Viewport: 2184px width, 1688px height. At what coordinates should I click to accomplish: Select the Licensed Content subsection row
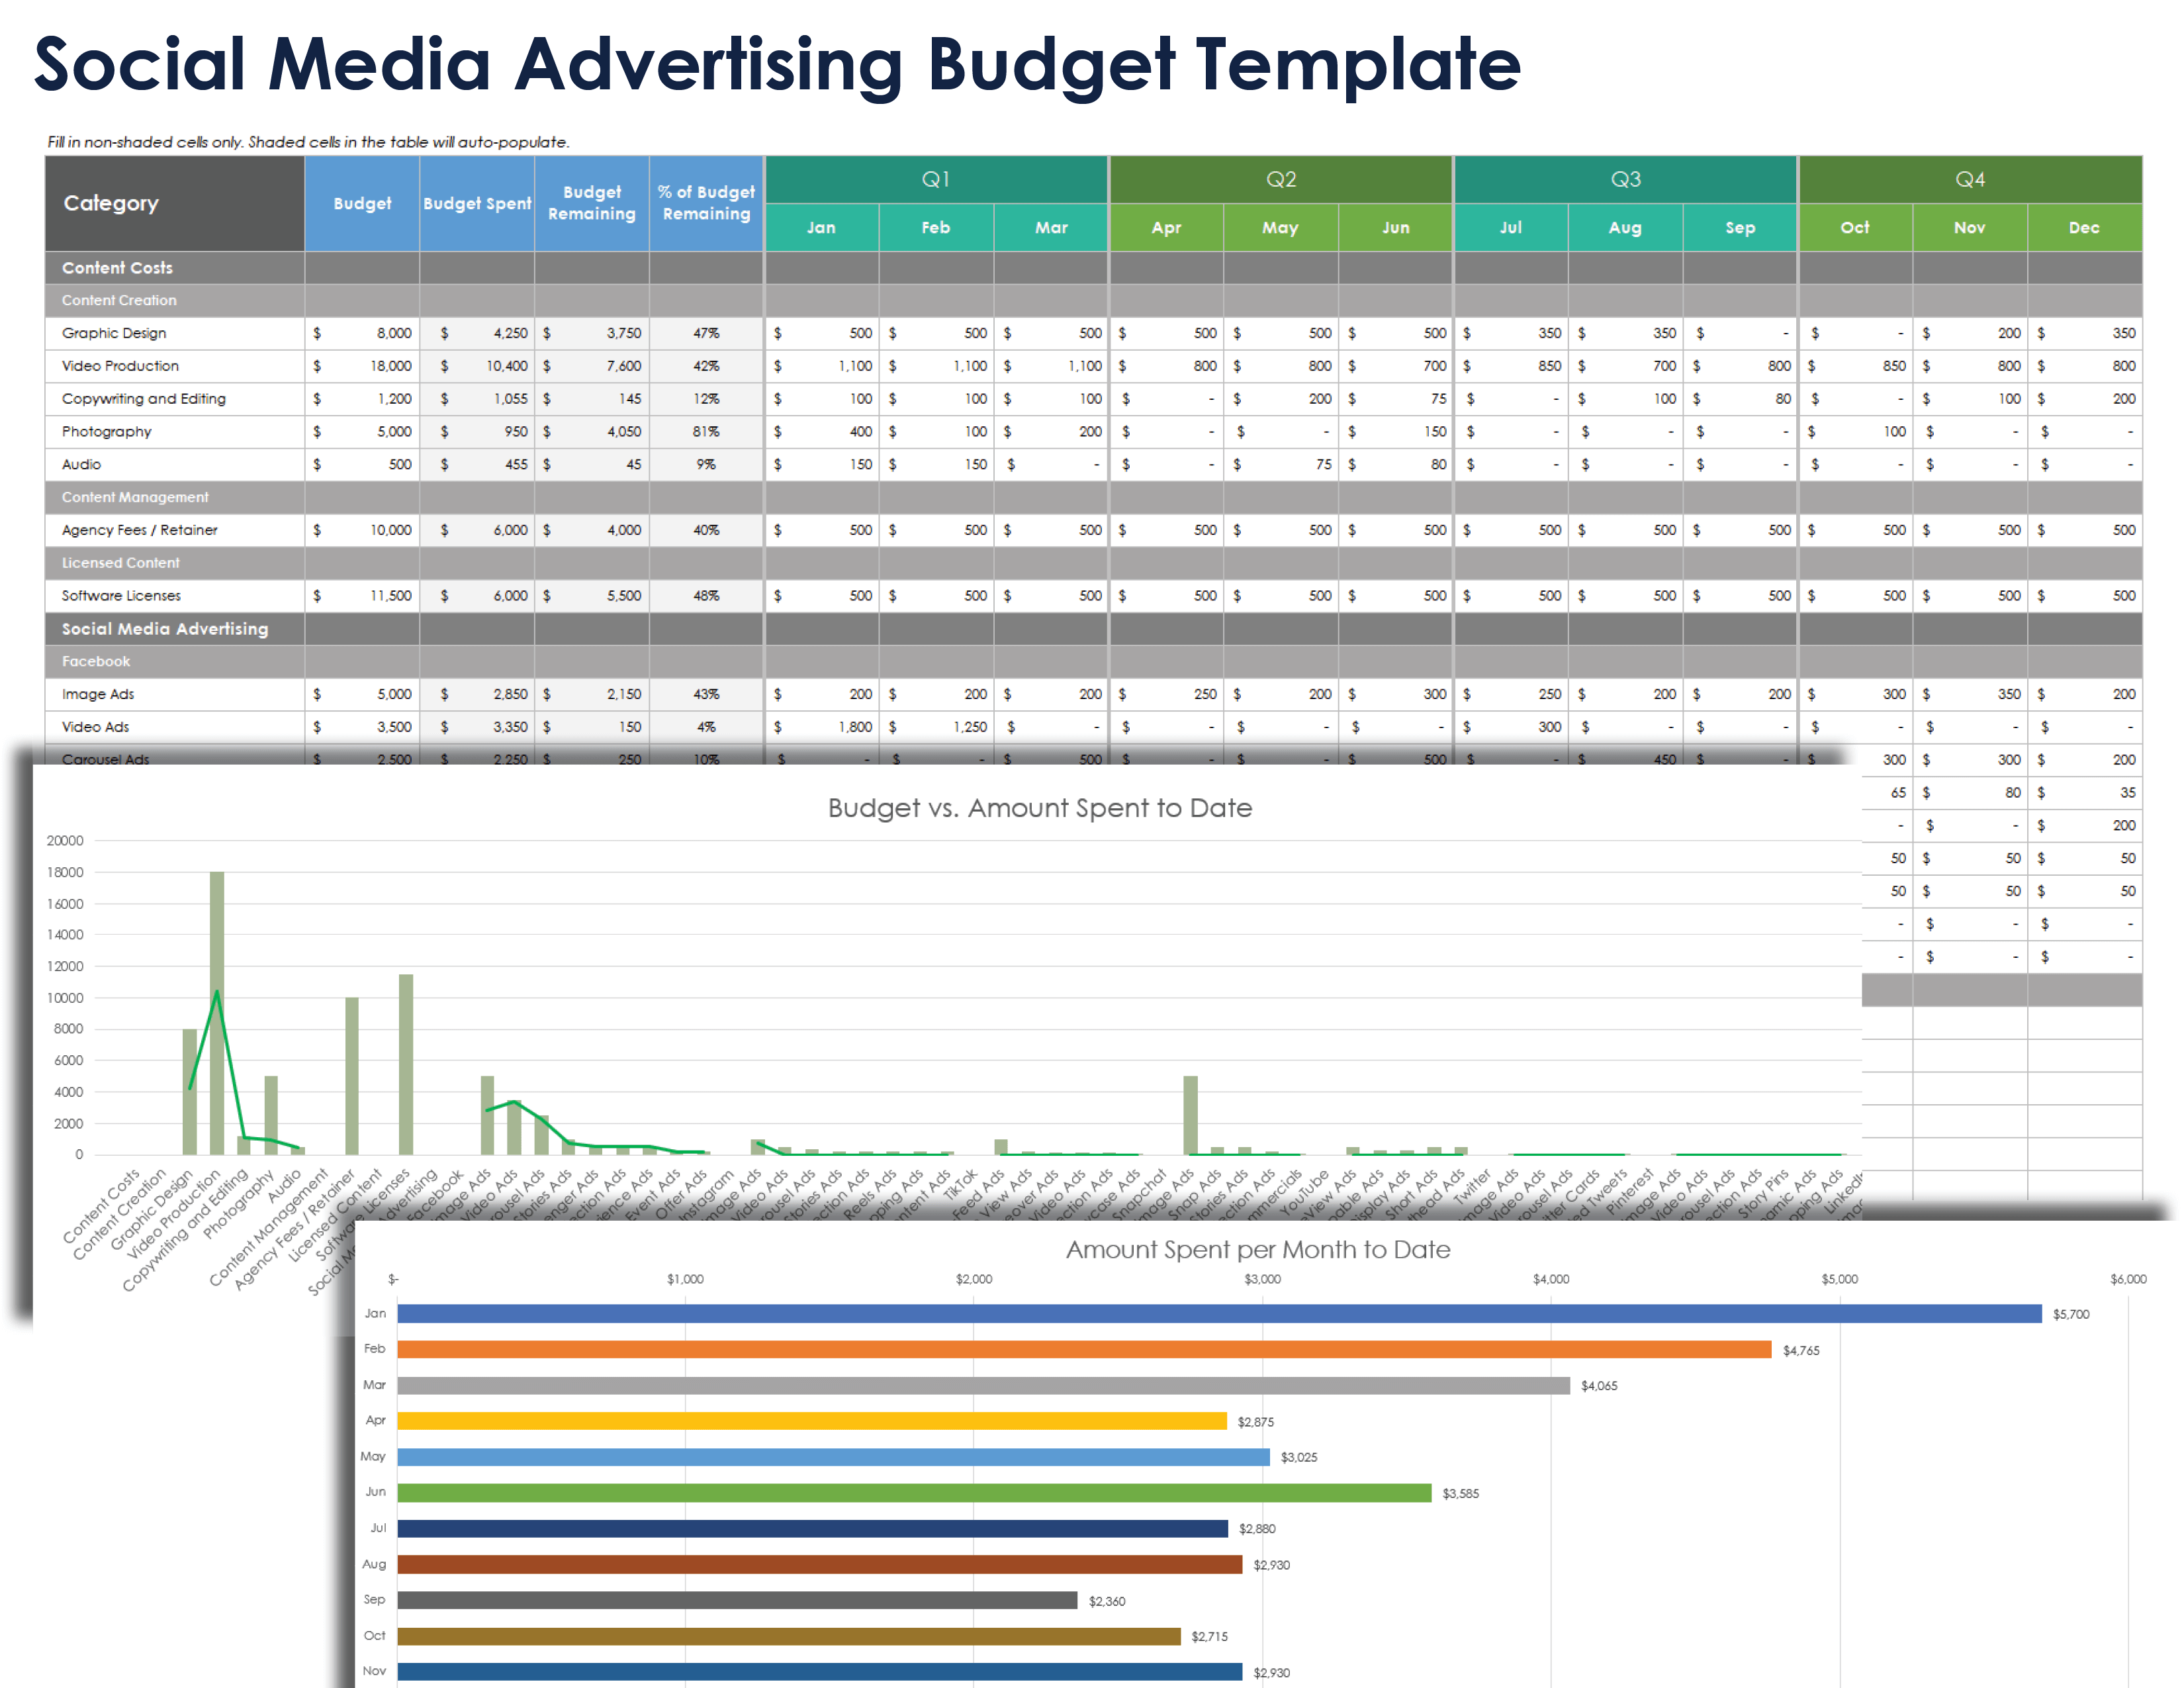coord(1093,563)
